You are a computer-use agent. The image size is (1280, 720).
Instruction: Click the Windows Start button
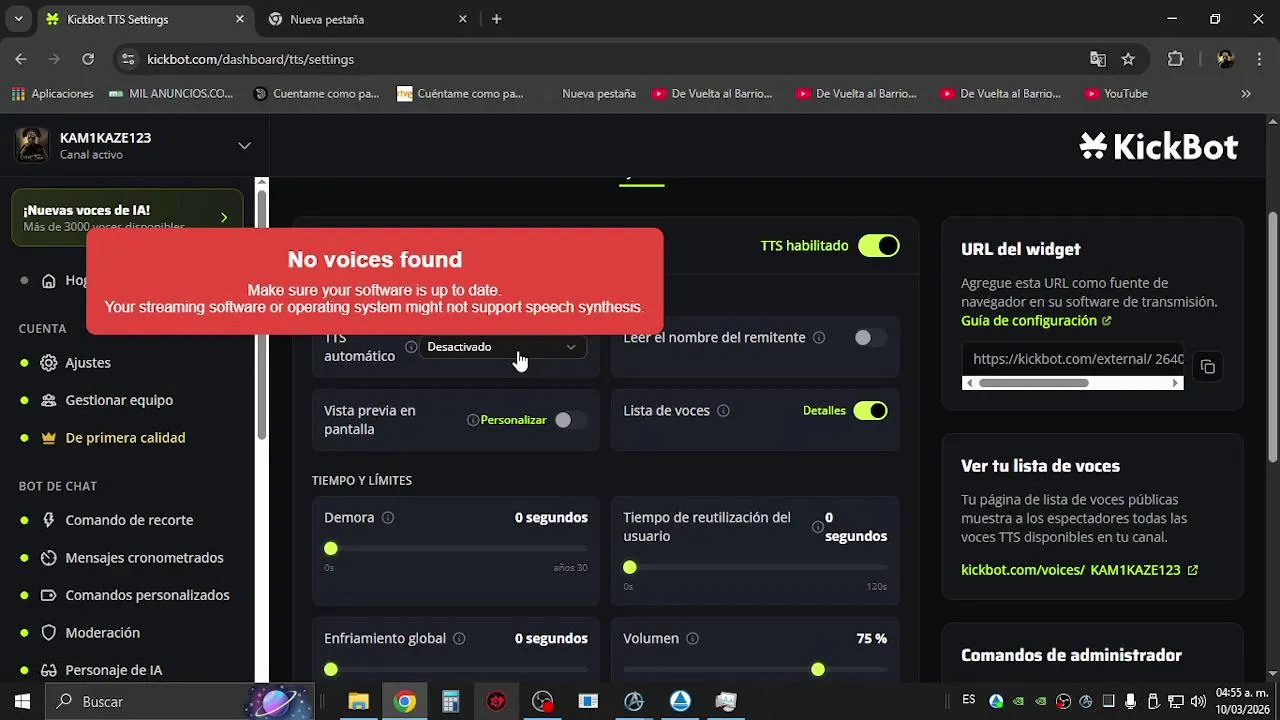(x=22, y=702)
